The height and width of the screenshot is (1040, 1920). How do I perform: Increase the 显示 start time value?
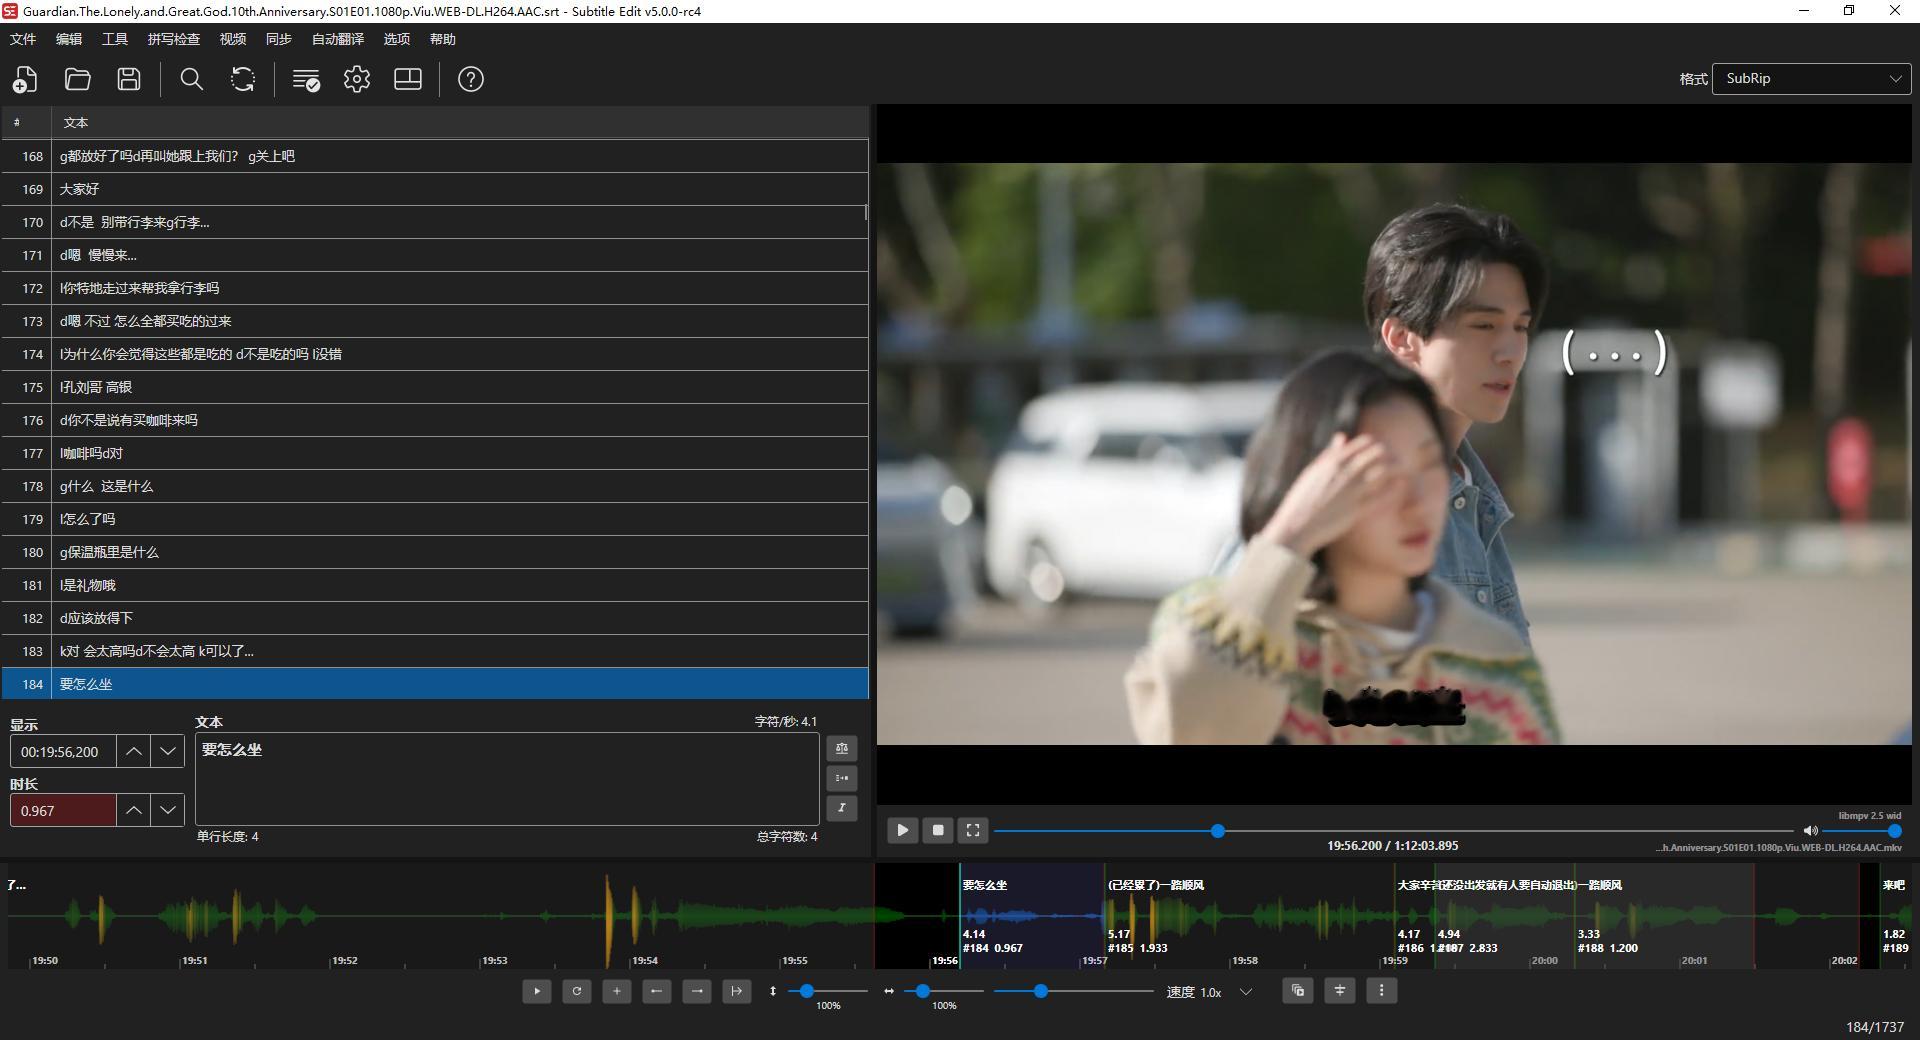(x=134, y=752)
